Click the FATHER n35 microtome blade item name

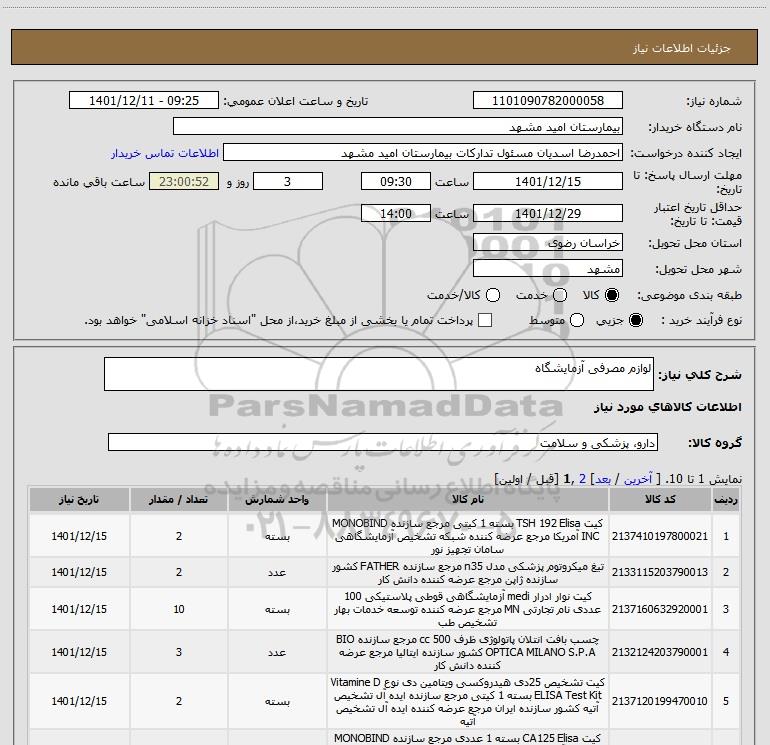(468, 573)
